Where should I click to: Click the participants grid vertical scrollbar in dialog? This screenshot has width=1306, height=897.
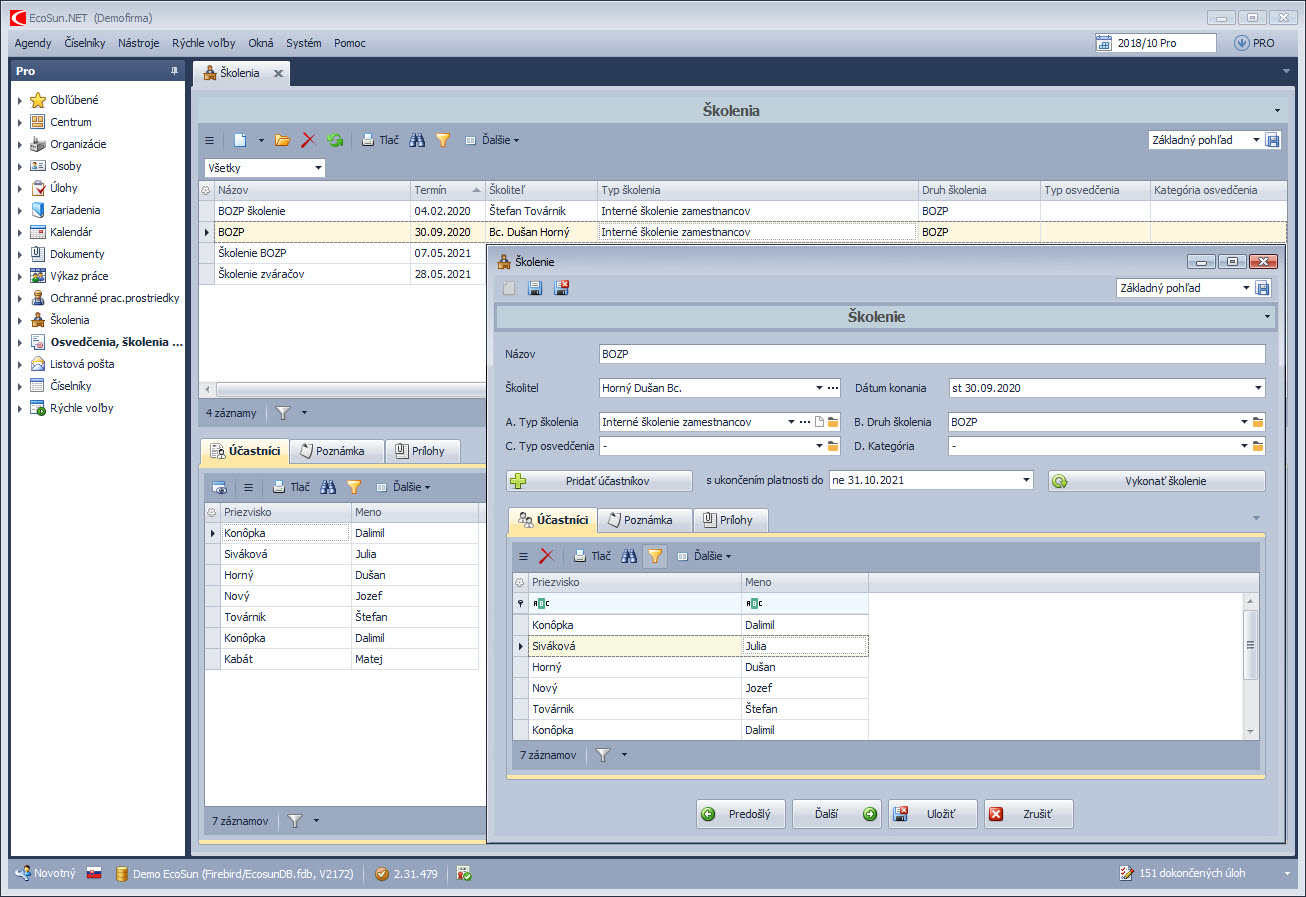[x=1250, y=645]
